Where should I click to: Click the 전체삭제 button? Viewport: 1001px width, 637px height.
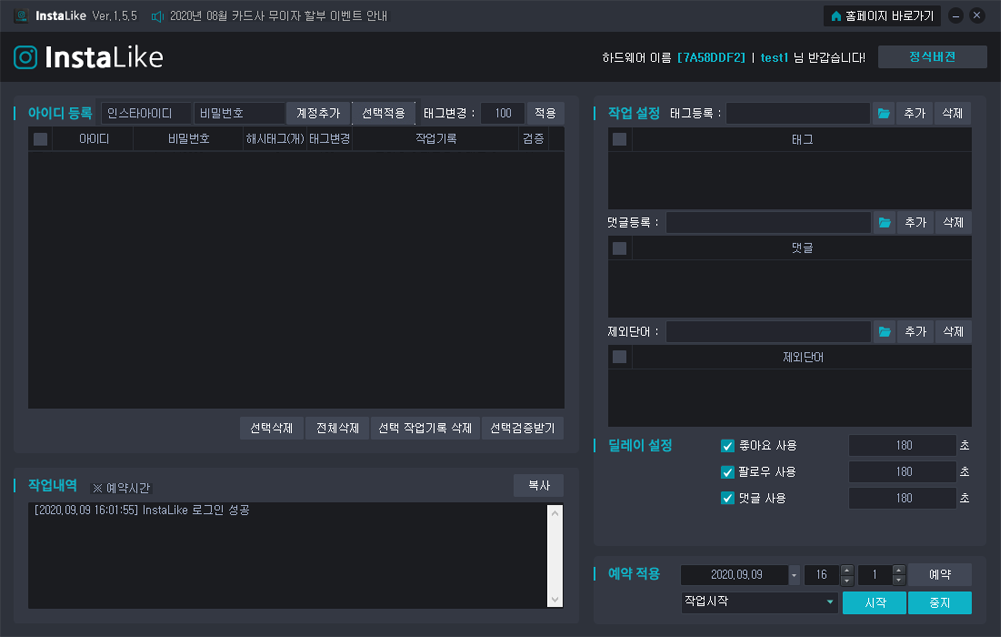click(x=337, y=428)
